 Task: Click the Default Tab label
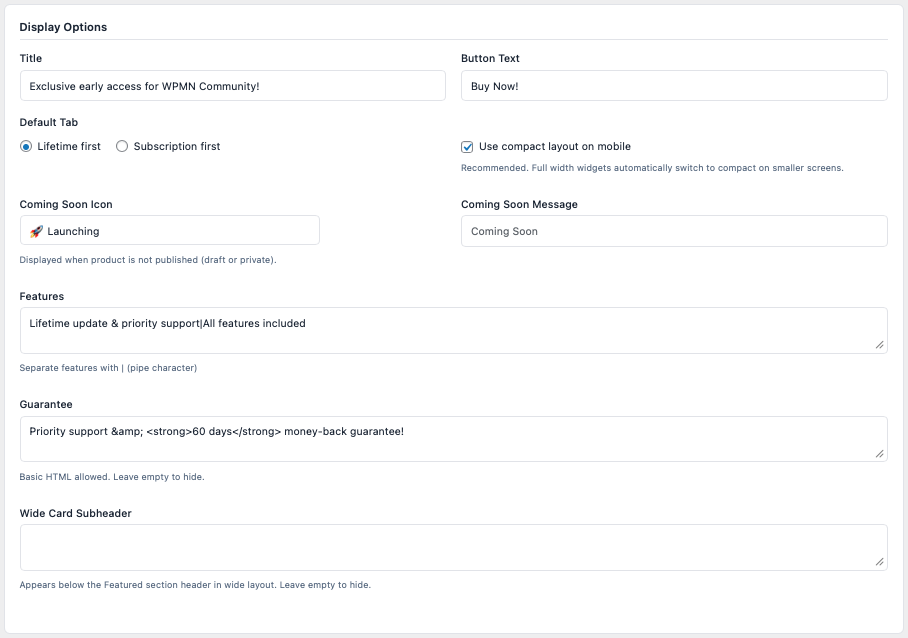coord(49,122)
